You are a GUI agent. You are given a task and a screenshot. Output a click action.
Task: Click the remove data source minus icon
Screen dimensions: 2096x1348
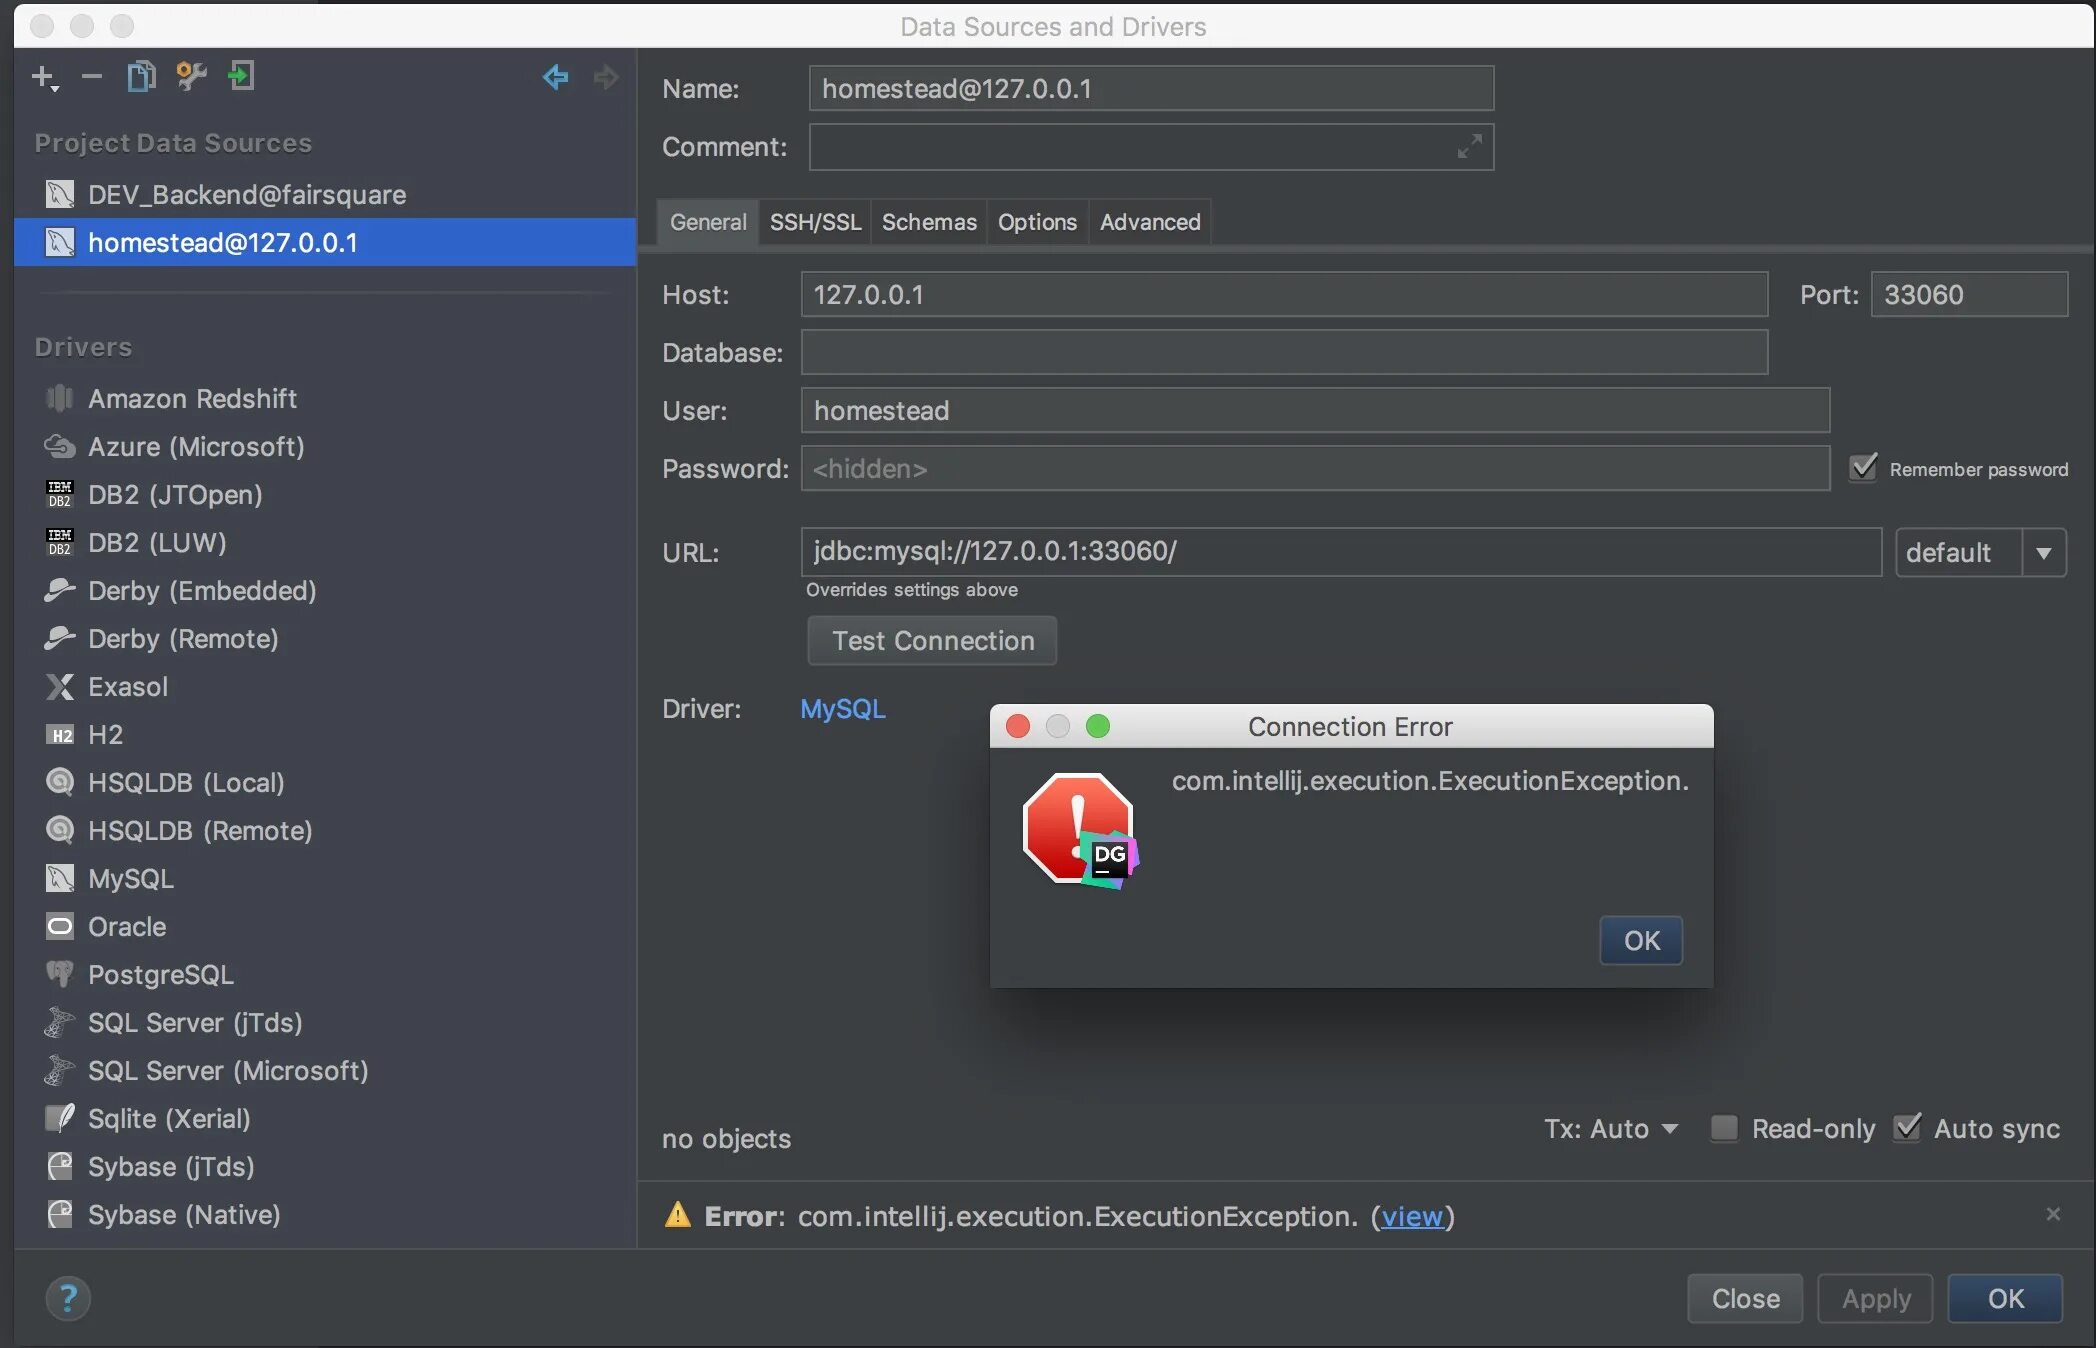[92, 76]
